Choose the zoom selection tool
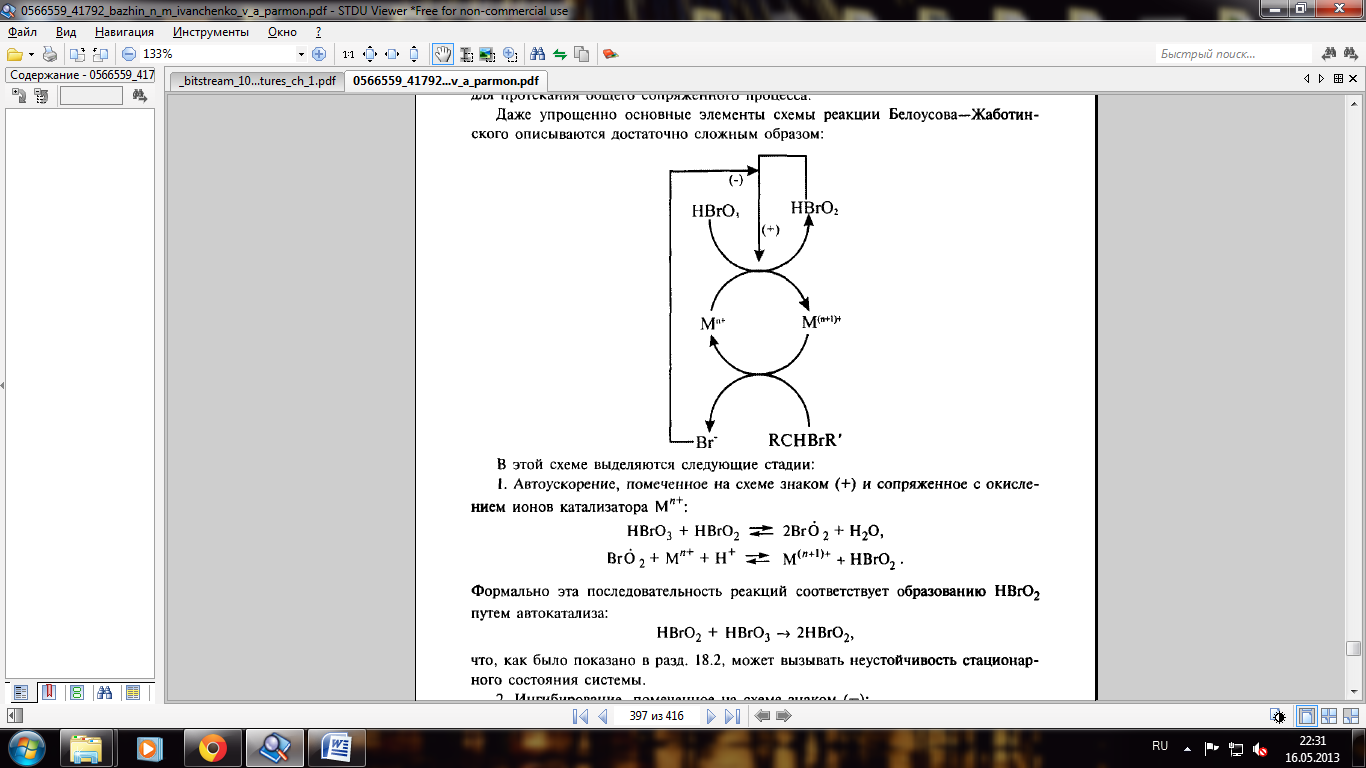 [509, 54]
